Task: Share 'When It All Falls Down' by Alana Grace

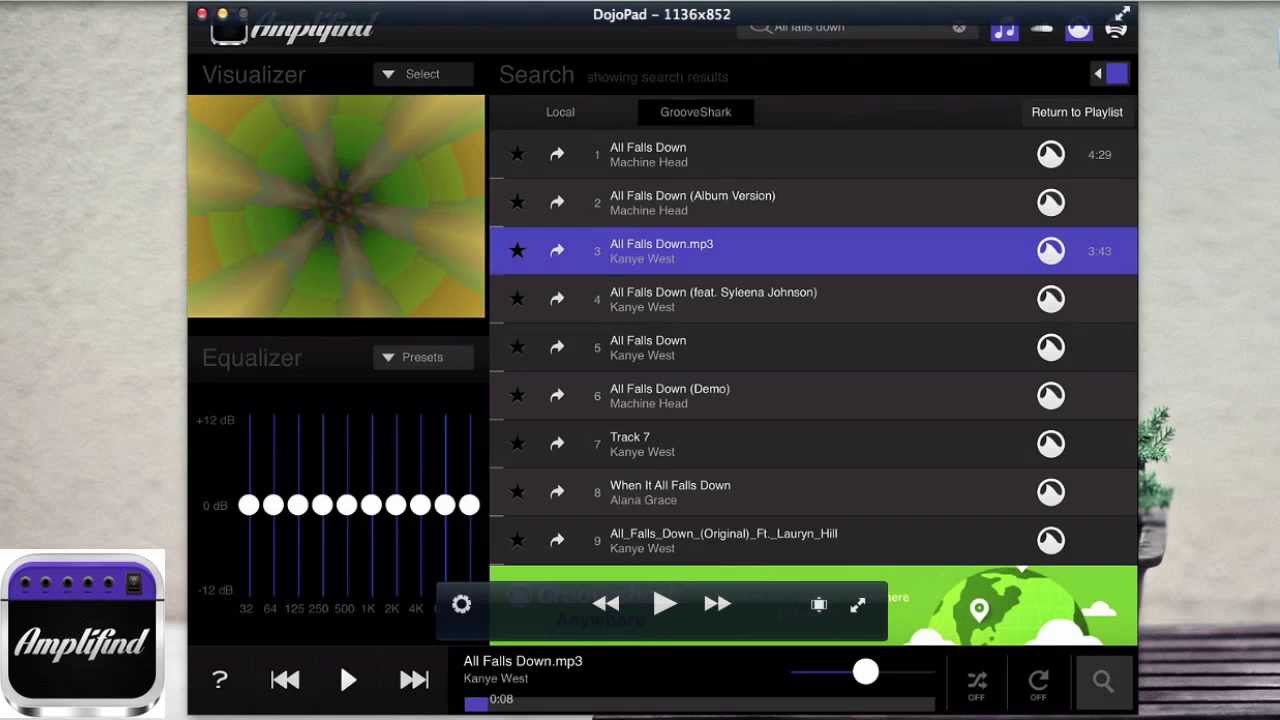Action: [x=557, y=492]
